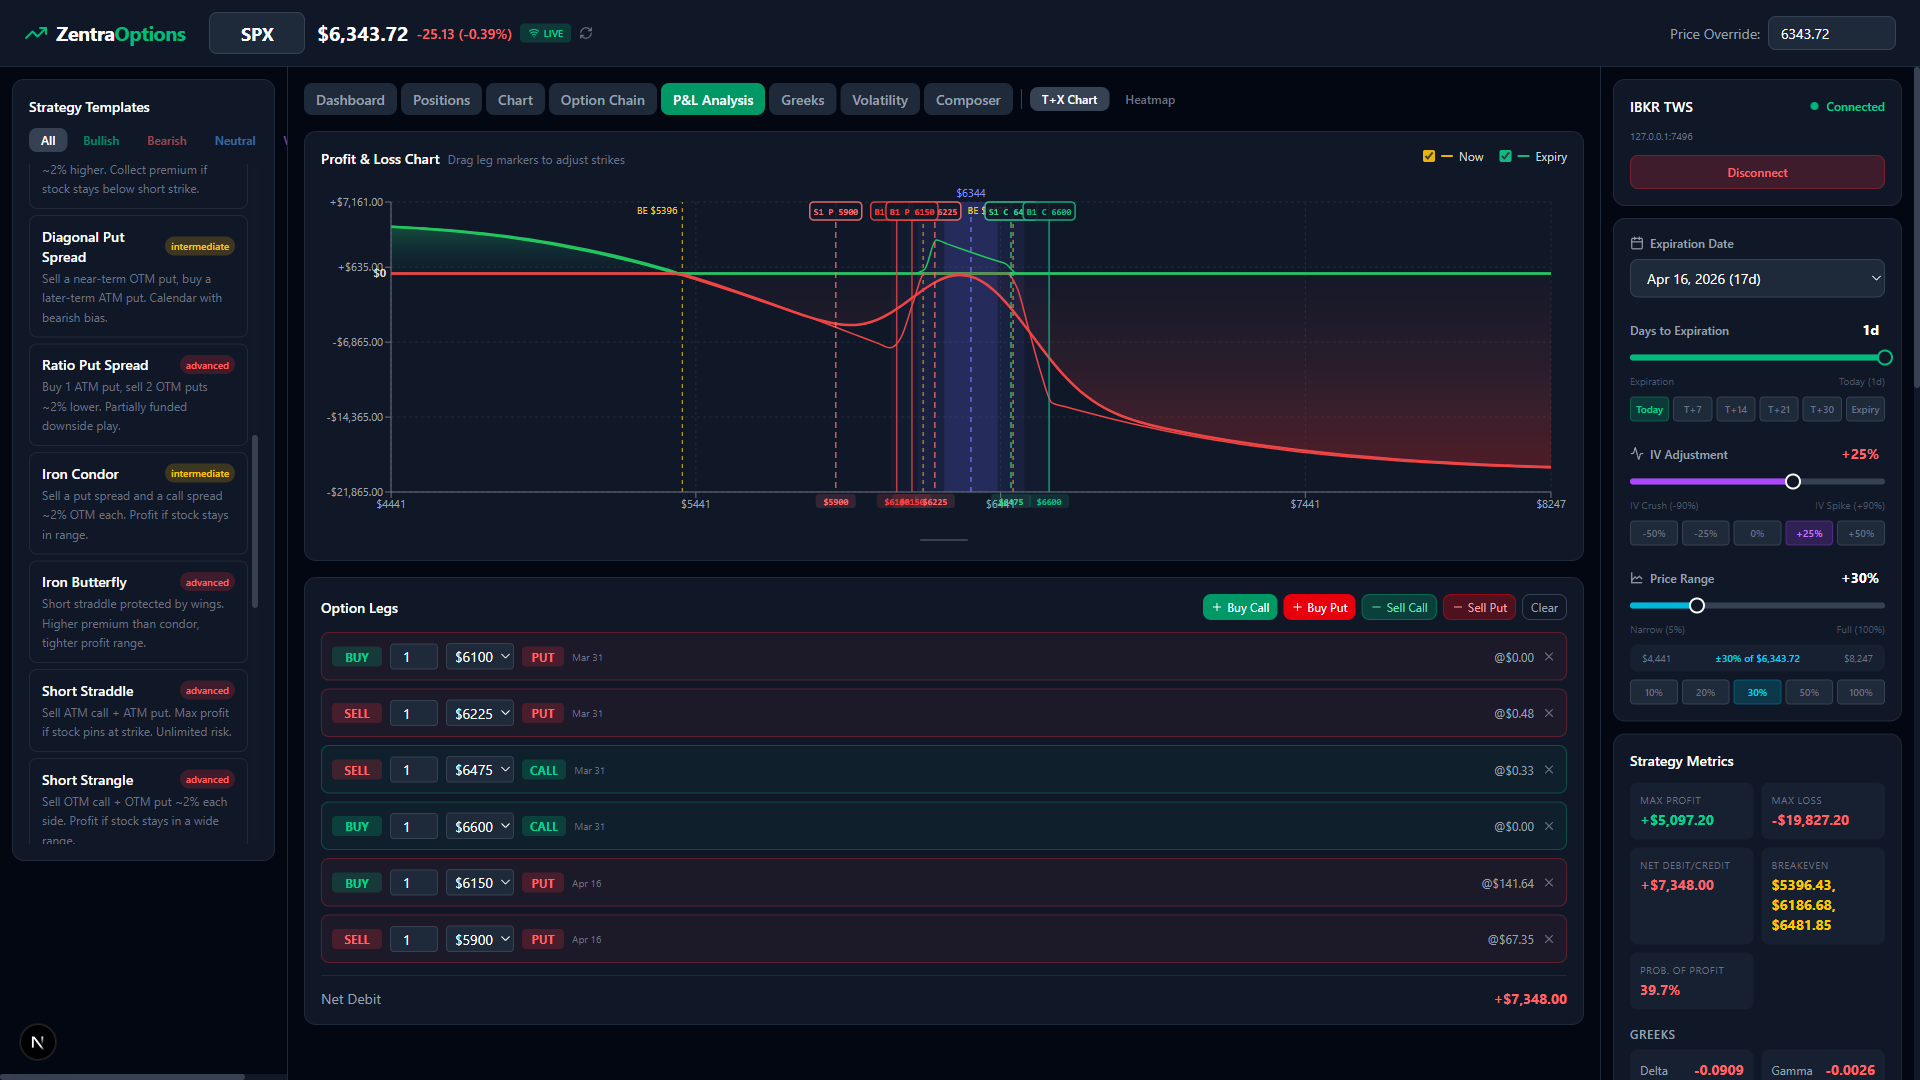Select the Ratio Put Spread template
Screen dimensions: 1920x1080
pos(138,395)
